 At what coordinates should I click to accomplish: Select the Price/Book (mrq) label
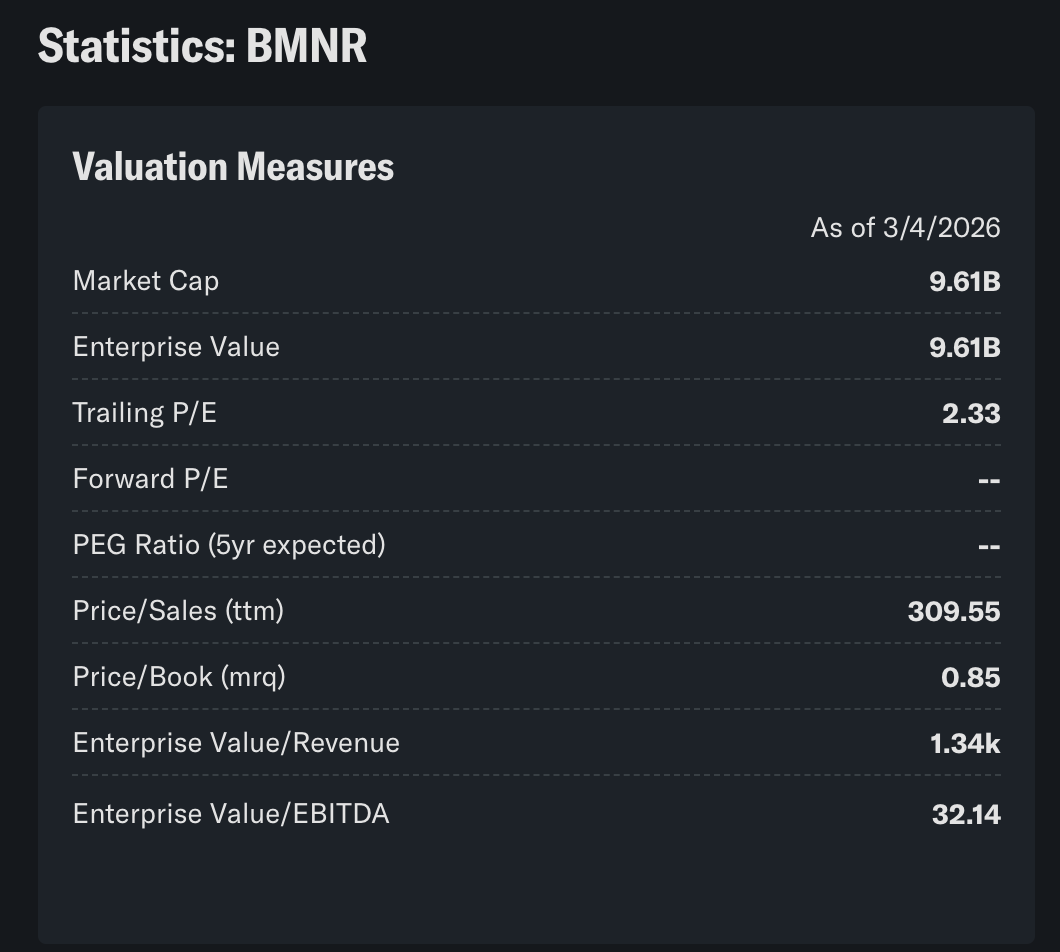coord(177,677)
